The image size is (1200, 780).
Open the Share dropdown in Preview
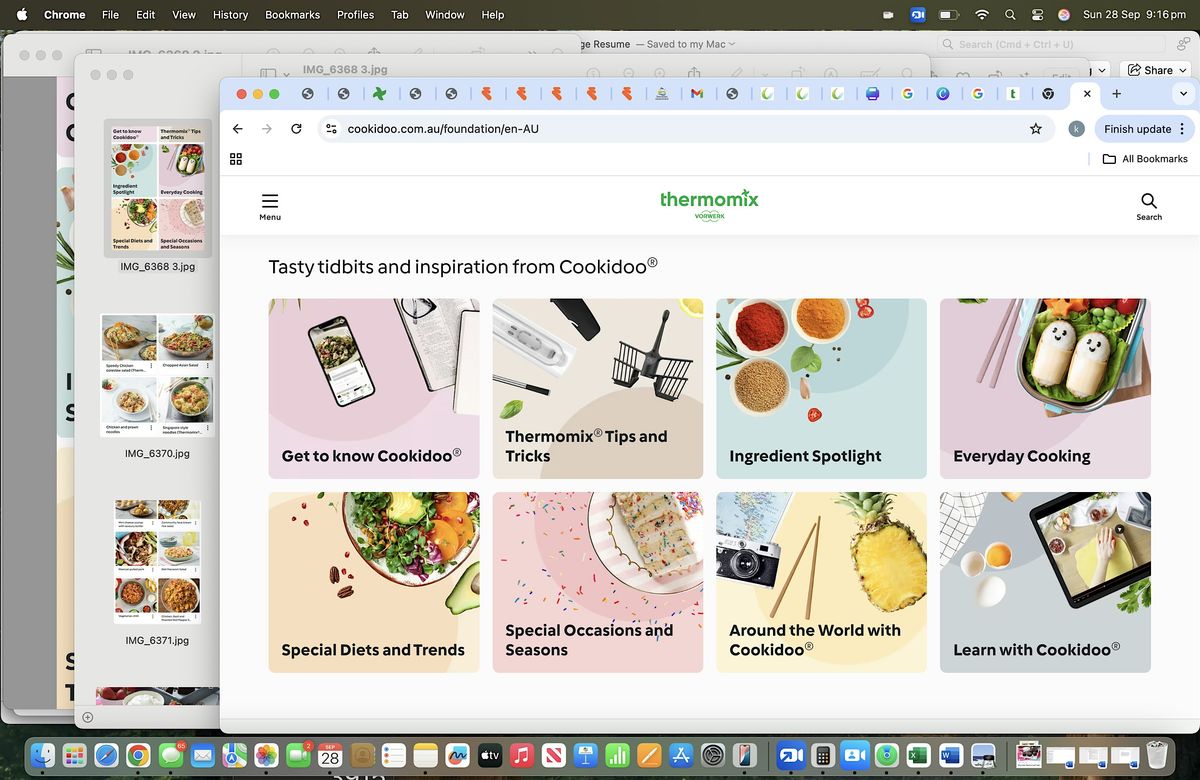coord(1157,70)
